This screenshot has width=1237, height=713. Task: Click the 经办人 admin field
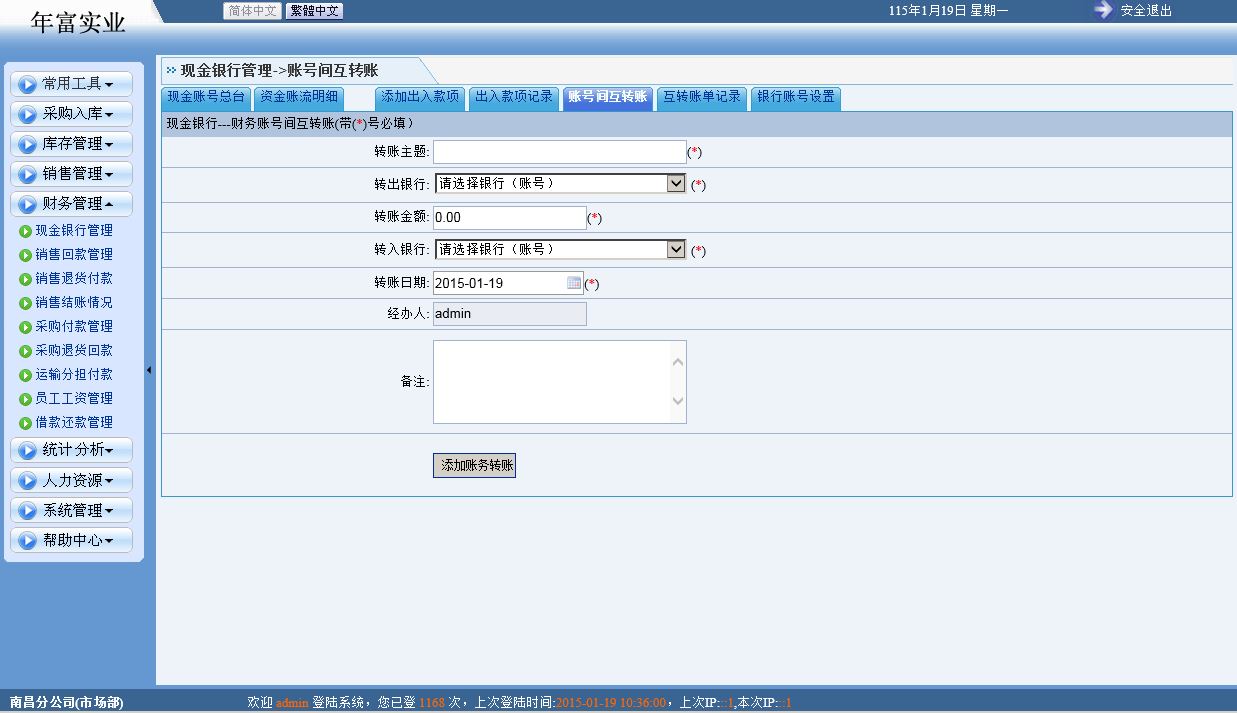coord(510,314)
